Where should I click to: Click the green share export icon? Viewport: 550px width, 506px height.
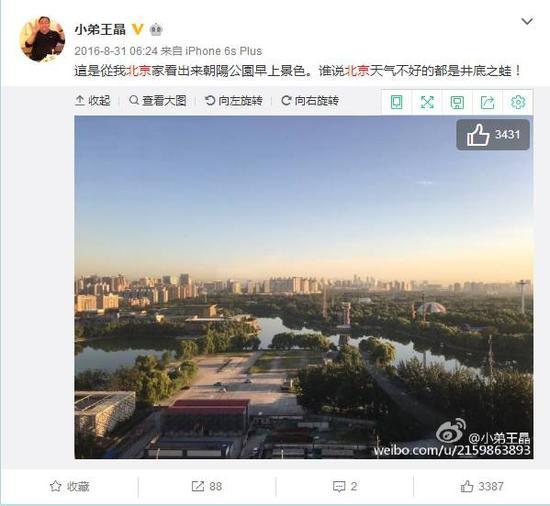[x=487, y=102]
